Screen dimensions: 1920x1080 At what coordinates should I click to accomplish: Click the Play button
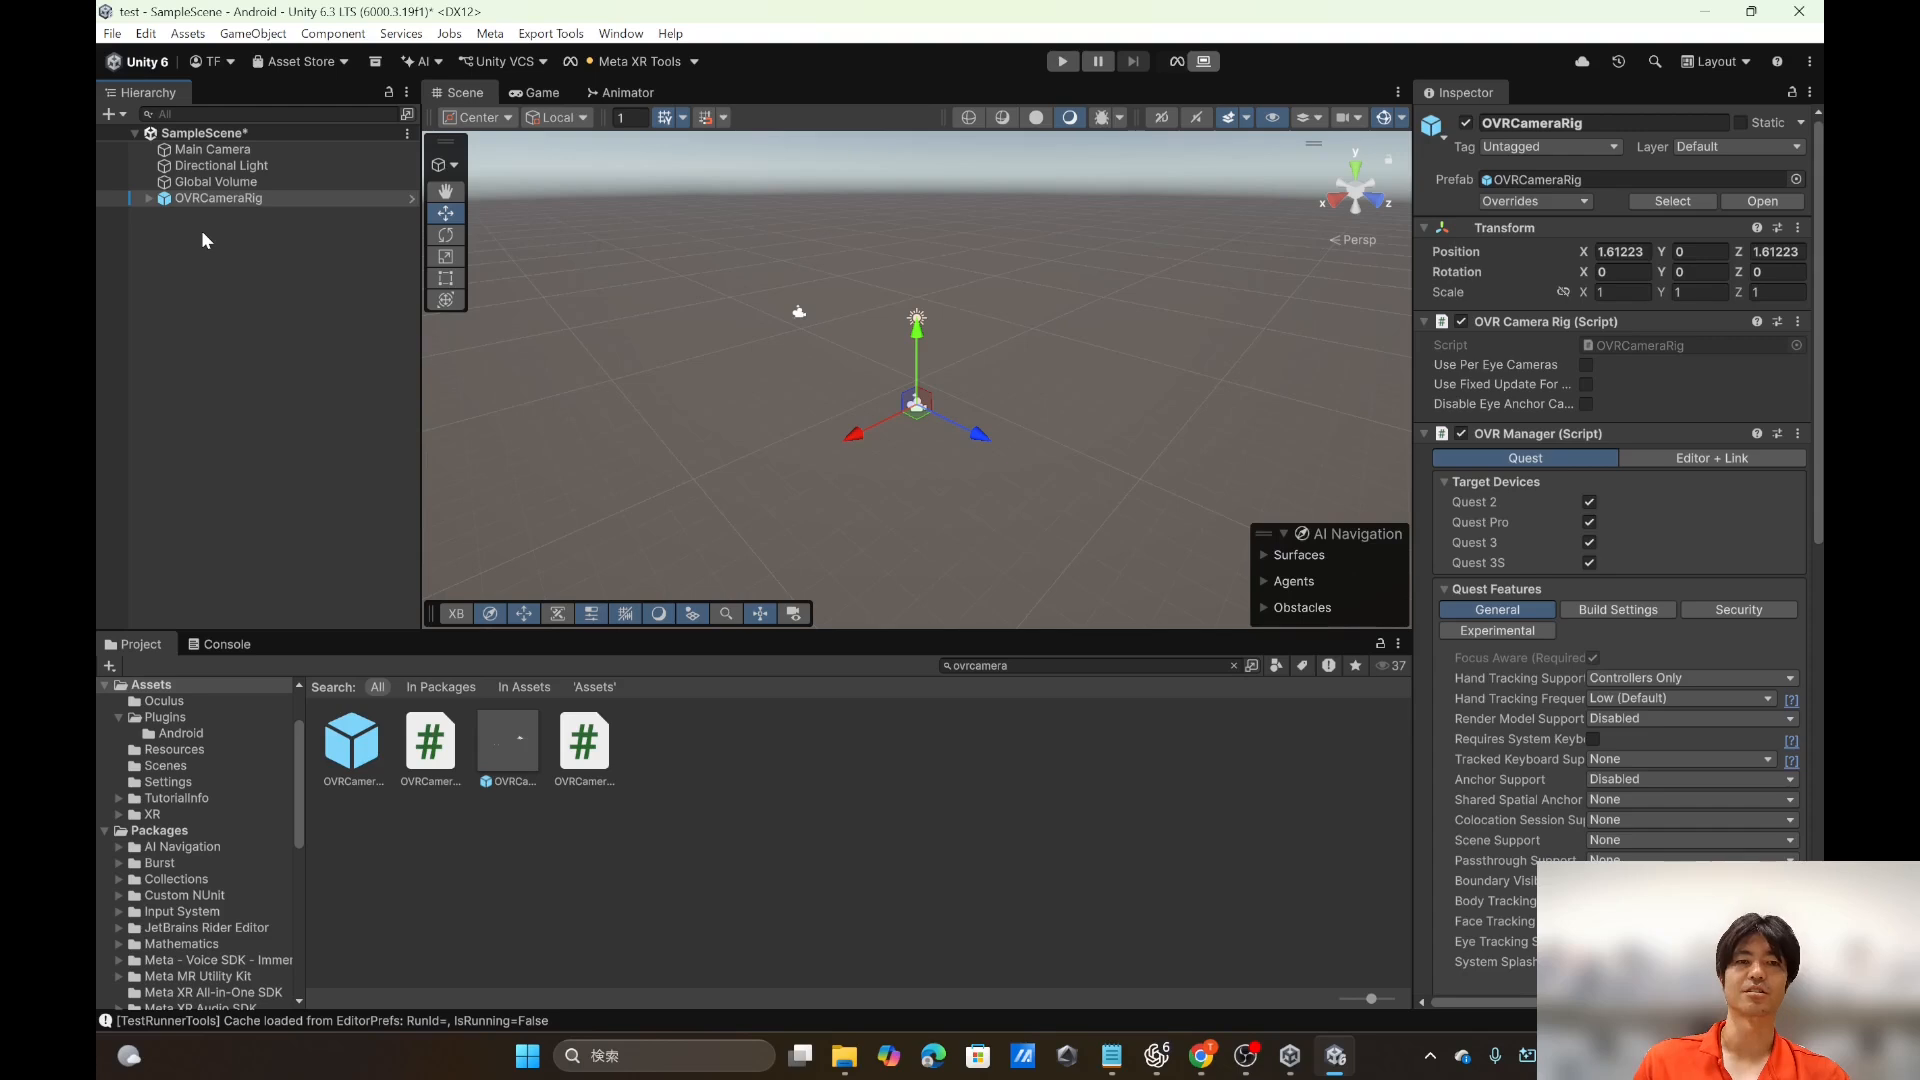tap(1062, 61)
